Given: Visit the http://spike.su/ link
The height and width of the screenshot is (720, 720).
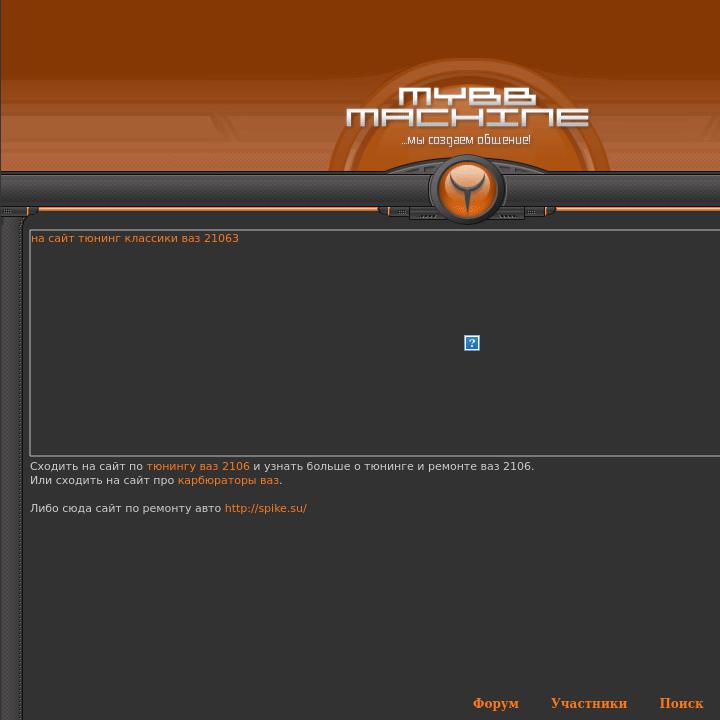Looking at the screenshot, I should pyautogui.click(x=265, y=508).
